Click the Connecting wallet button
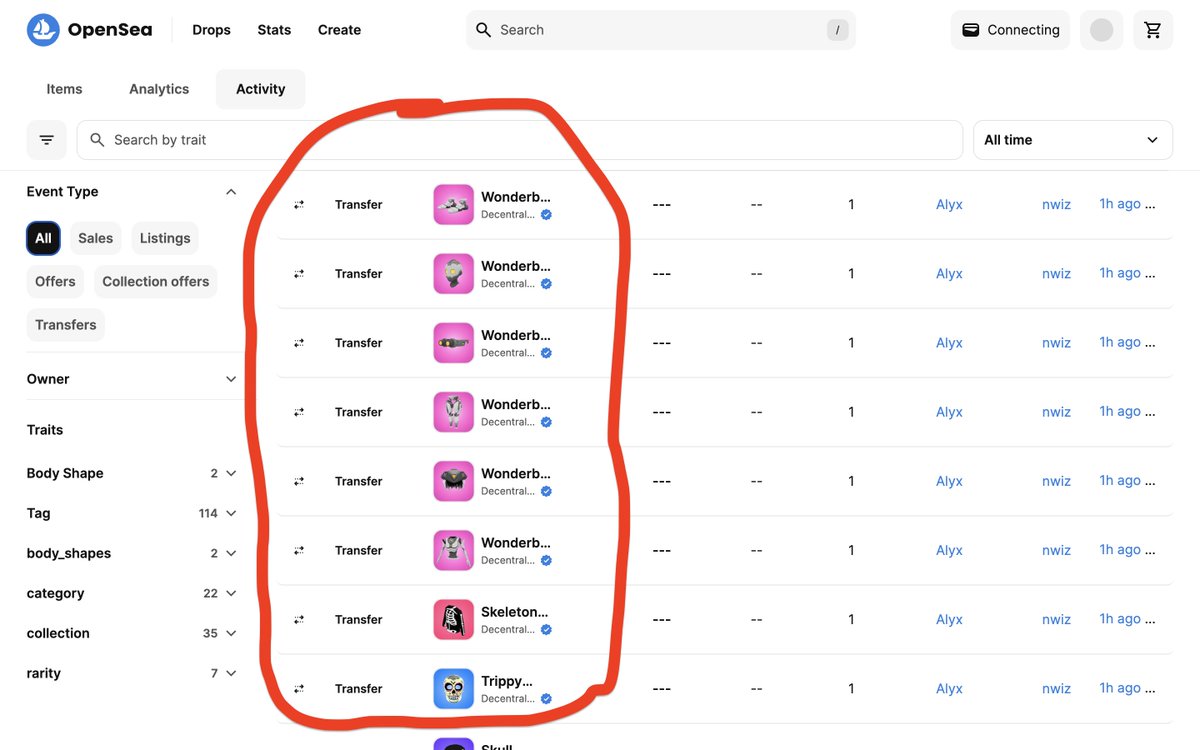Screen dimensions: 1200x750 click(x=1010, y=30)
